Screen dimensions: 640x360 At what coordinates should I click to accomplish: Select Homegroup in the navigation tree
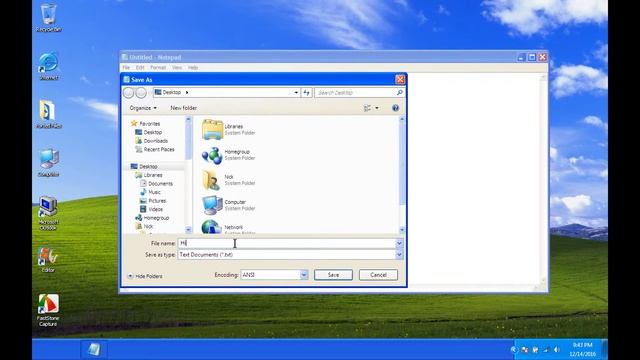[x=152, y=218]
